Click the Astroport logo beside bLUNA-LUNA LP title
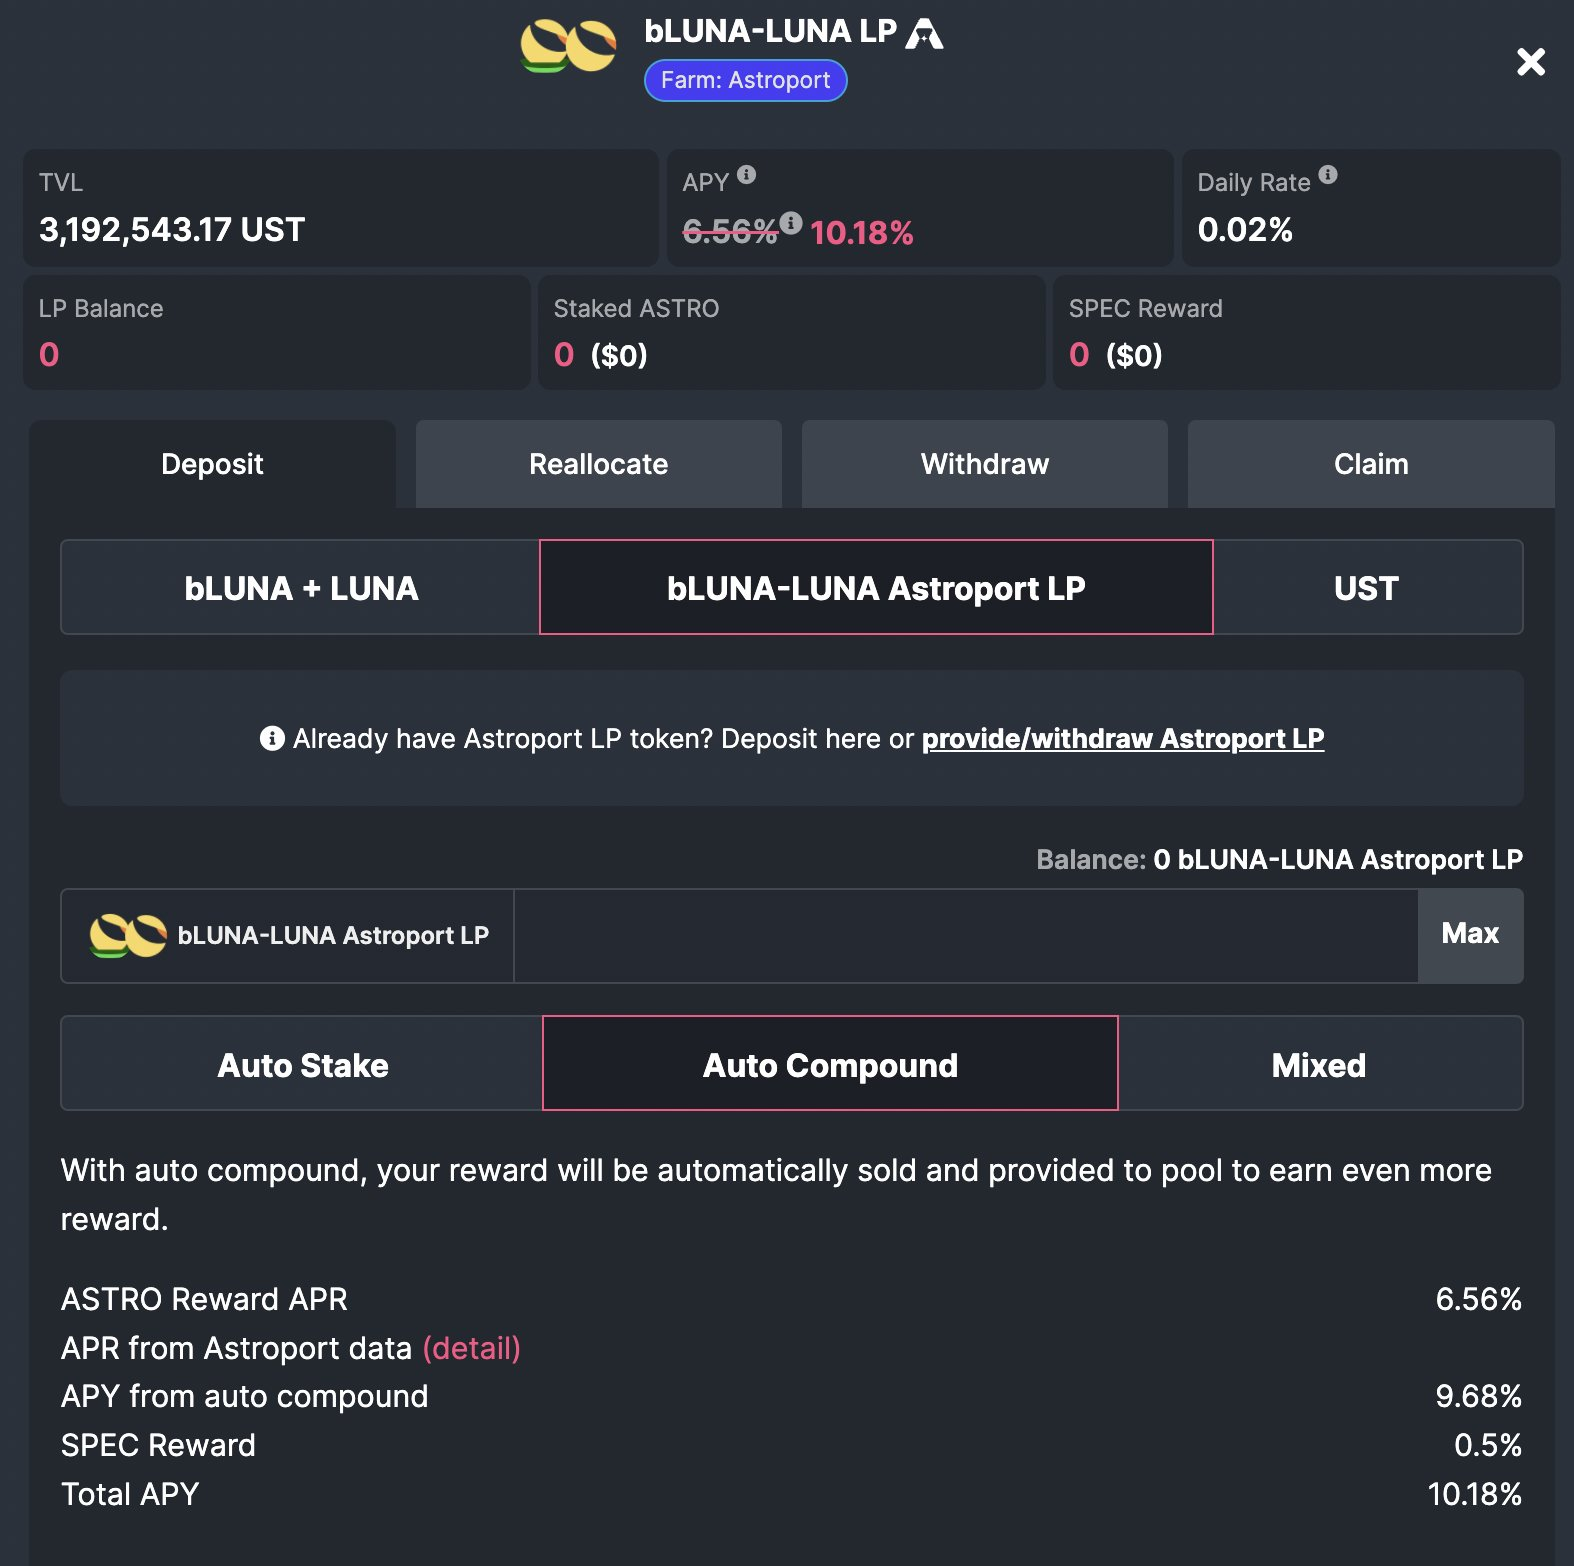 coord(924,33)
